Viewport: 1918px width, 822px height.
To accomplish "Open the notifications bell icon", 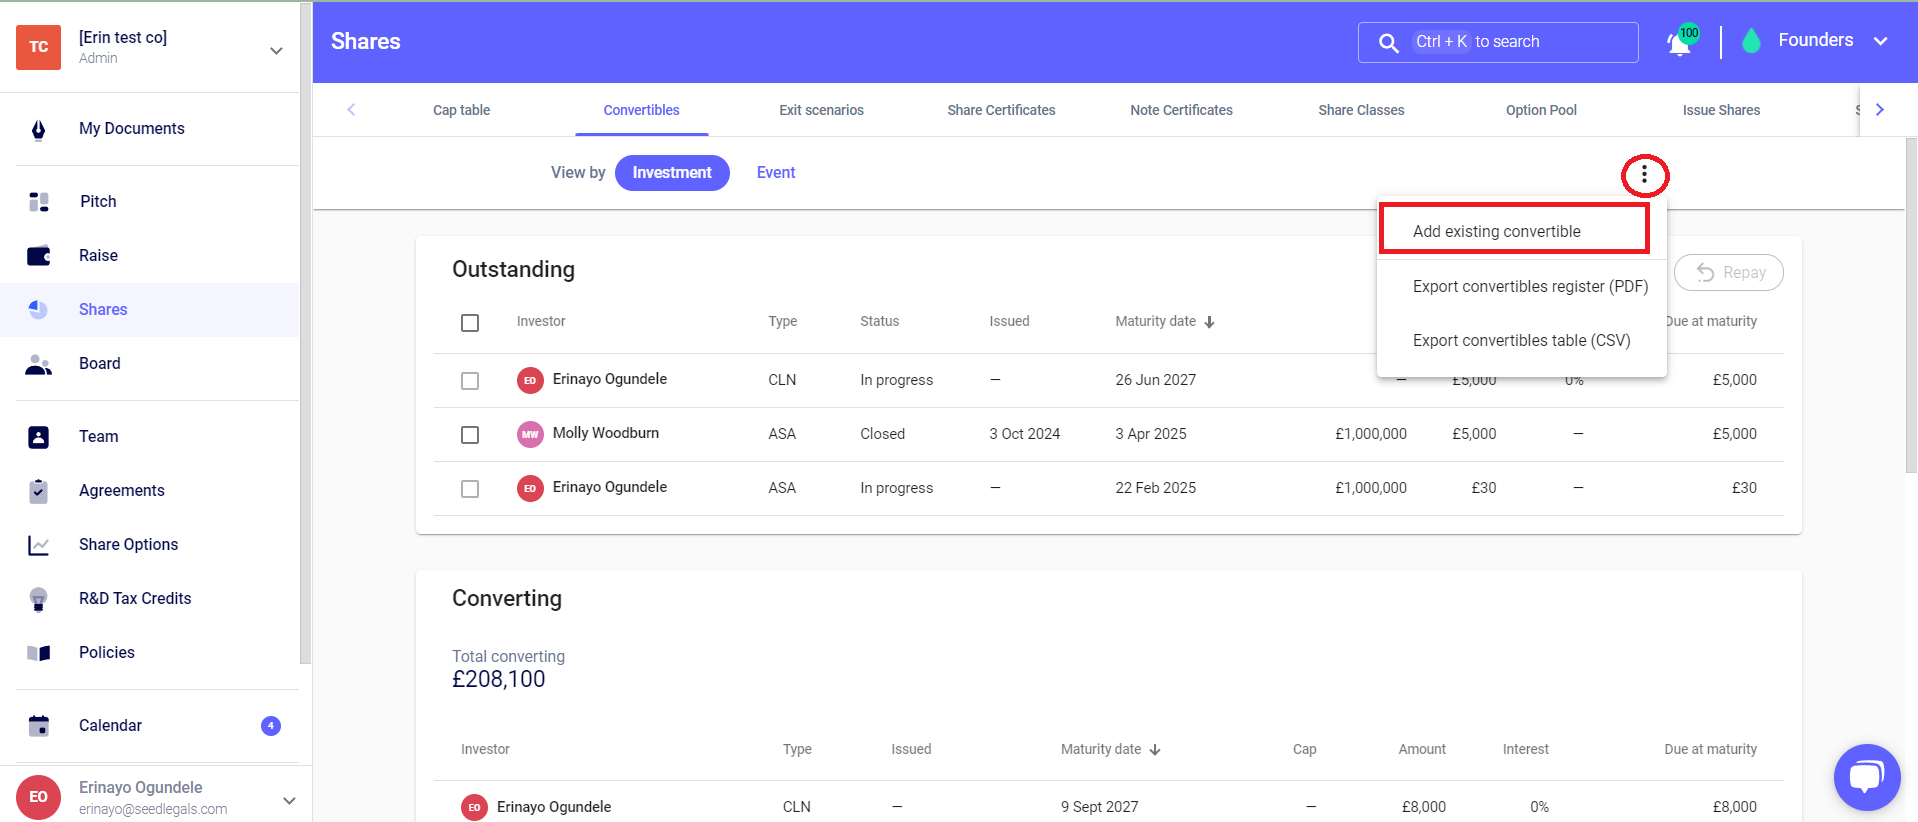I will (x=1679, y=44).
